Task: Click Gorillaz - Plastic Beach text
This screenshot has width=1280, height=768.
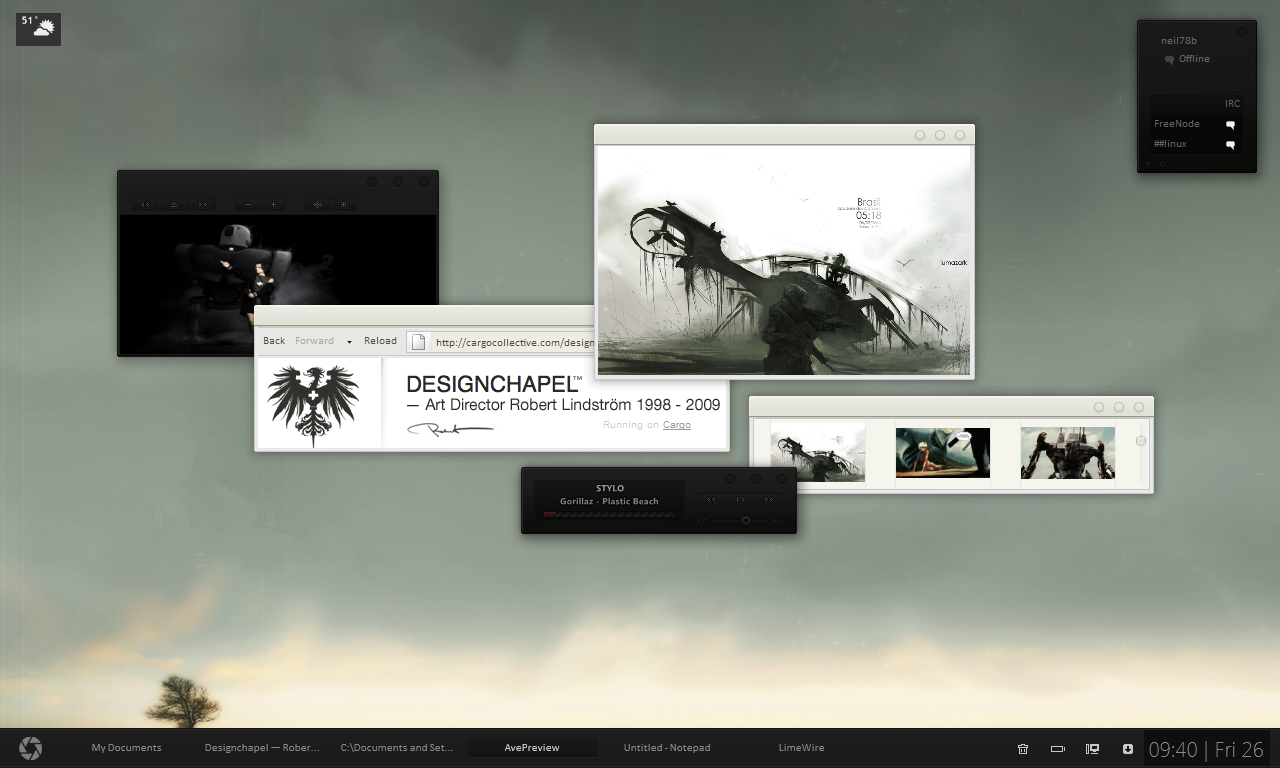Action: 609,501
